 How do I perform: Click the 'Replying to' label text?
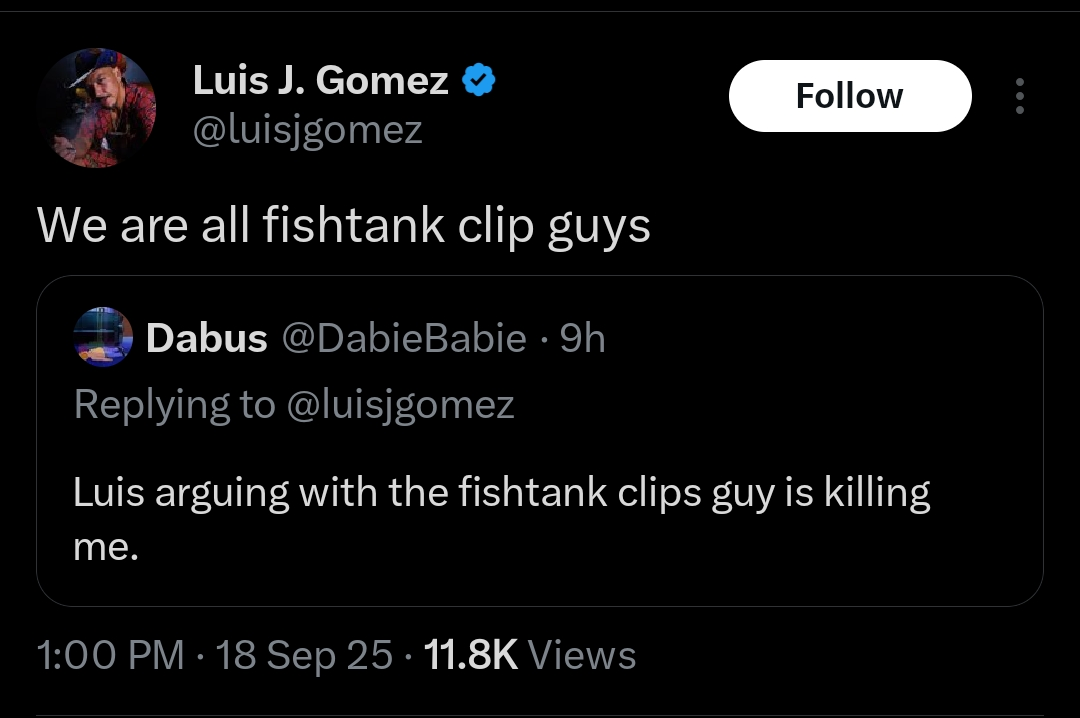[173, 404]
